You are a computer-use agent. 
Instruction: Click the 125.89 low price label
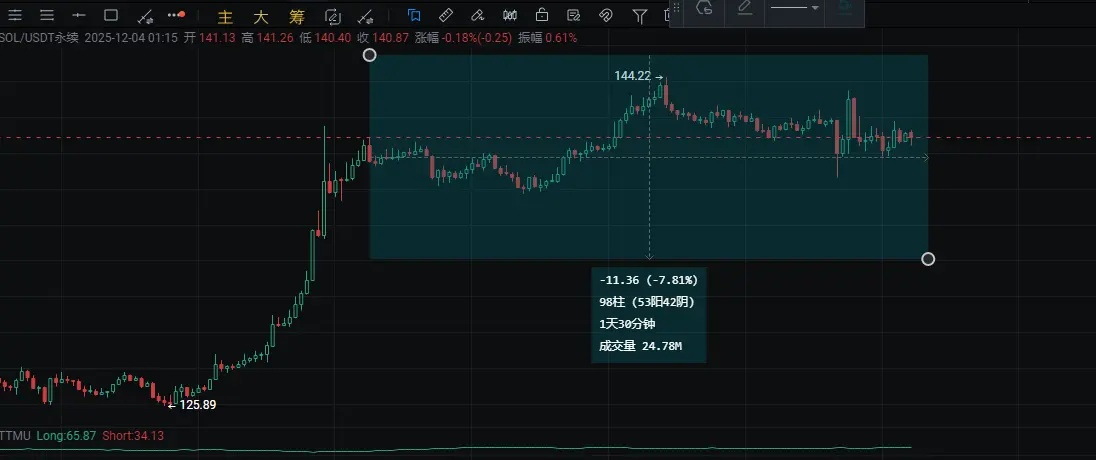point(198,404)
